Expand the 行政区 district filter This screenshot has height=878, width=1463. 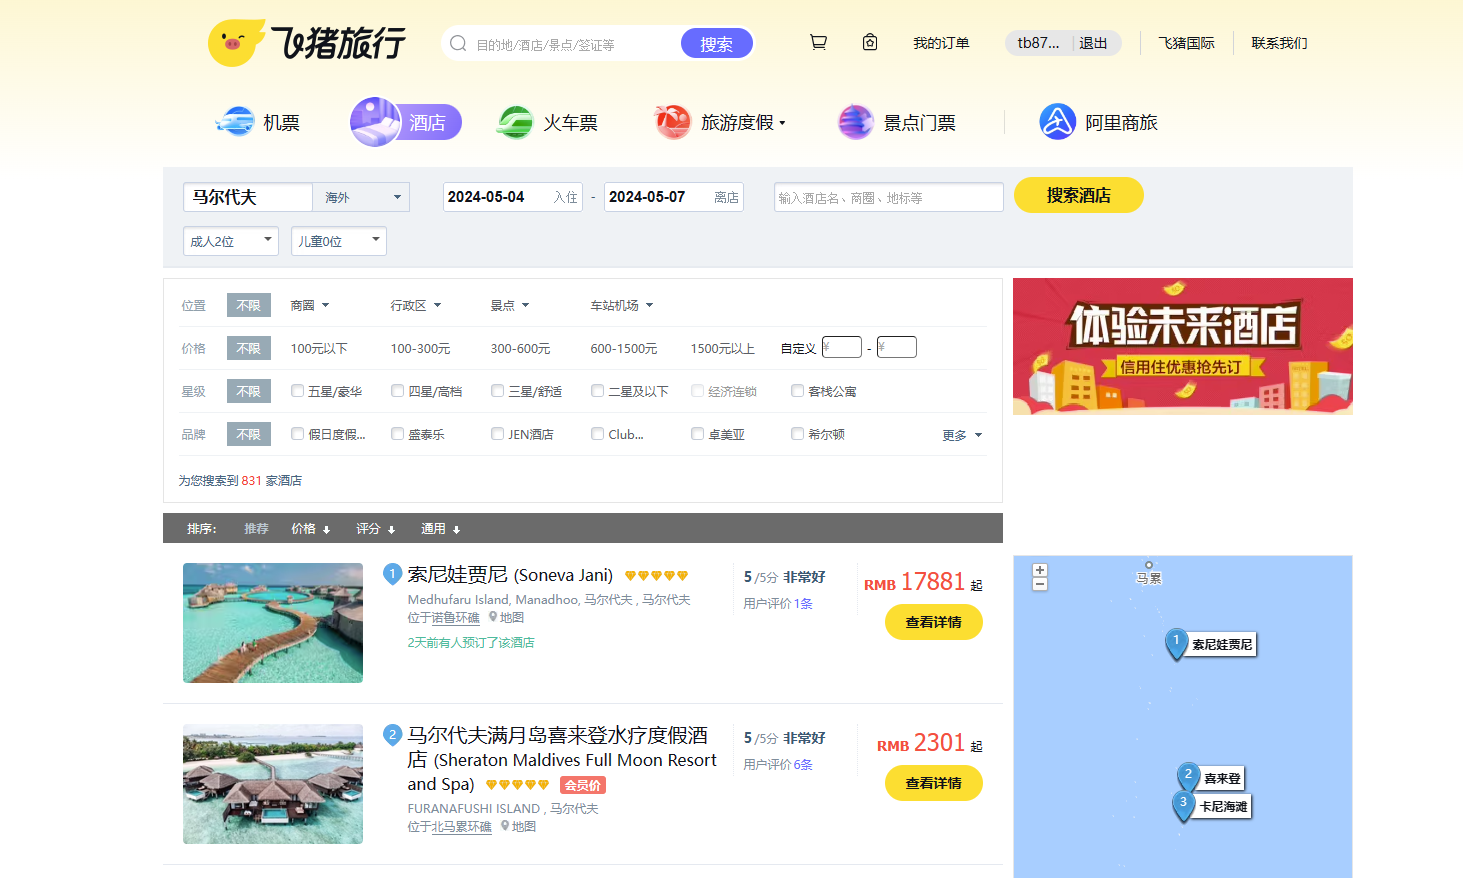[416, 306]
